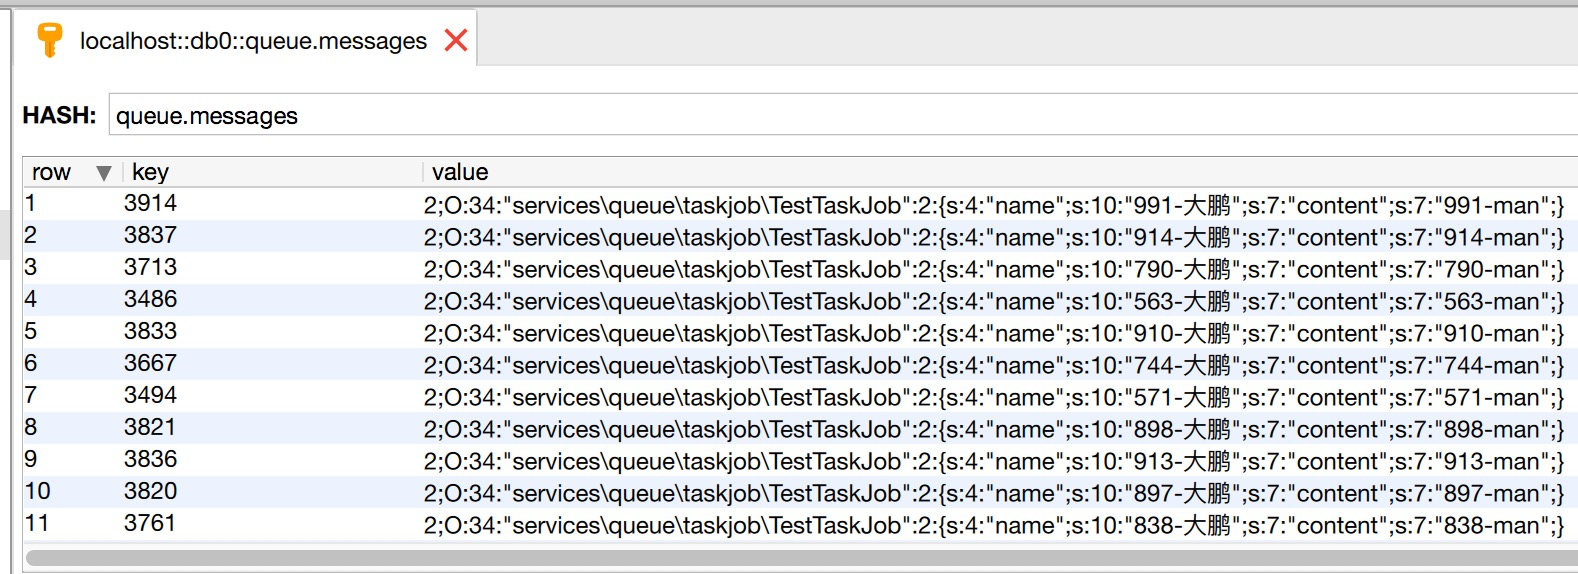Select key cell 3486
The width and height of the screenshot is (1578, 574).
tap(150, 300)
